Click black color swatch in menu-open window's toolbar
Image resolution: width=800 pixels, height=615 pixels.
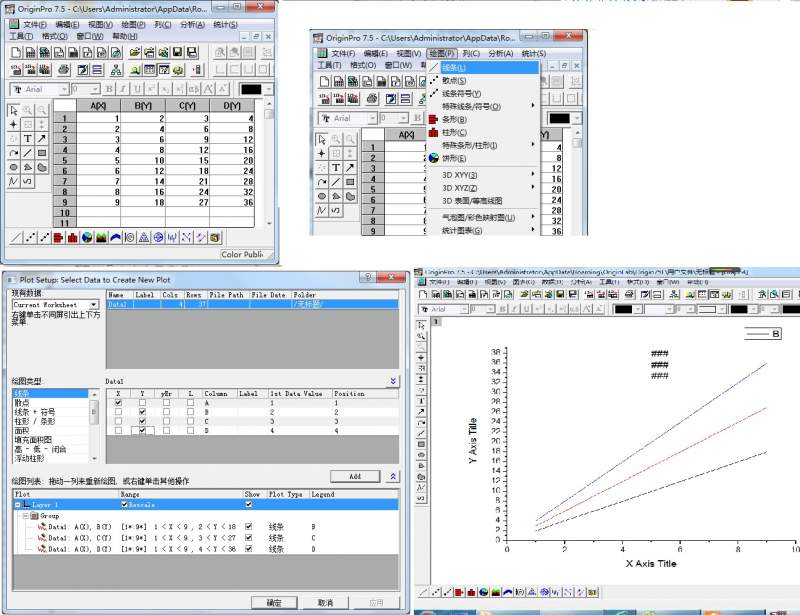point(559,118)
